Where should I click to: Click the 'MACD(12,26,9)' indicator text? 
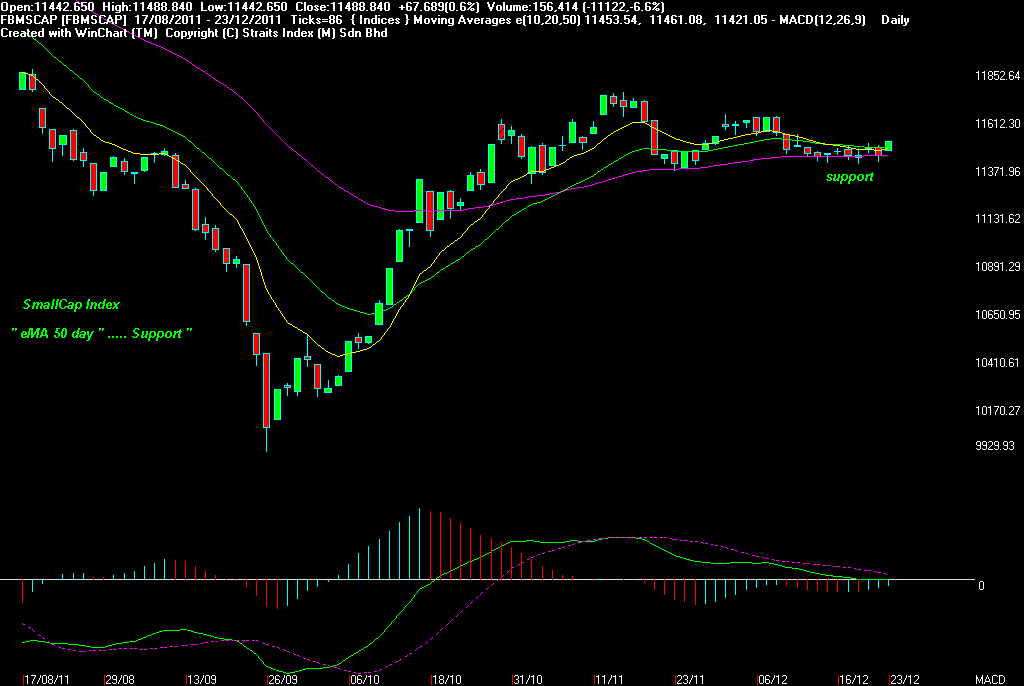822,20
